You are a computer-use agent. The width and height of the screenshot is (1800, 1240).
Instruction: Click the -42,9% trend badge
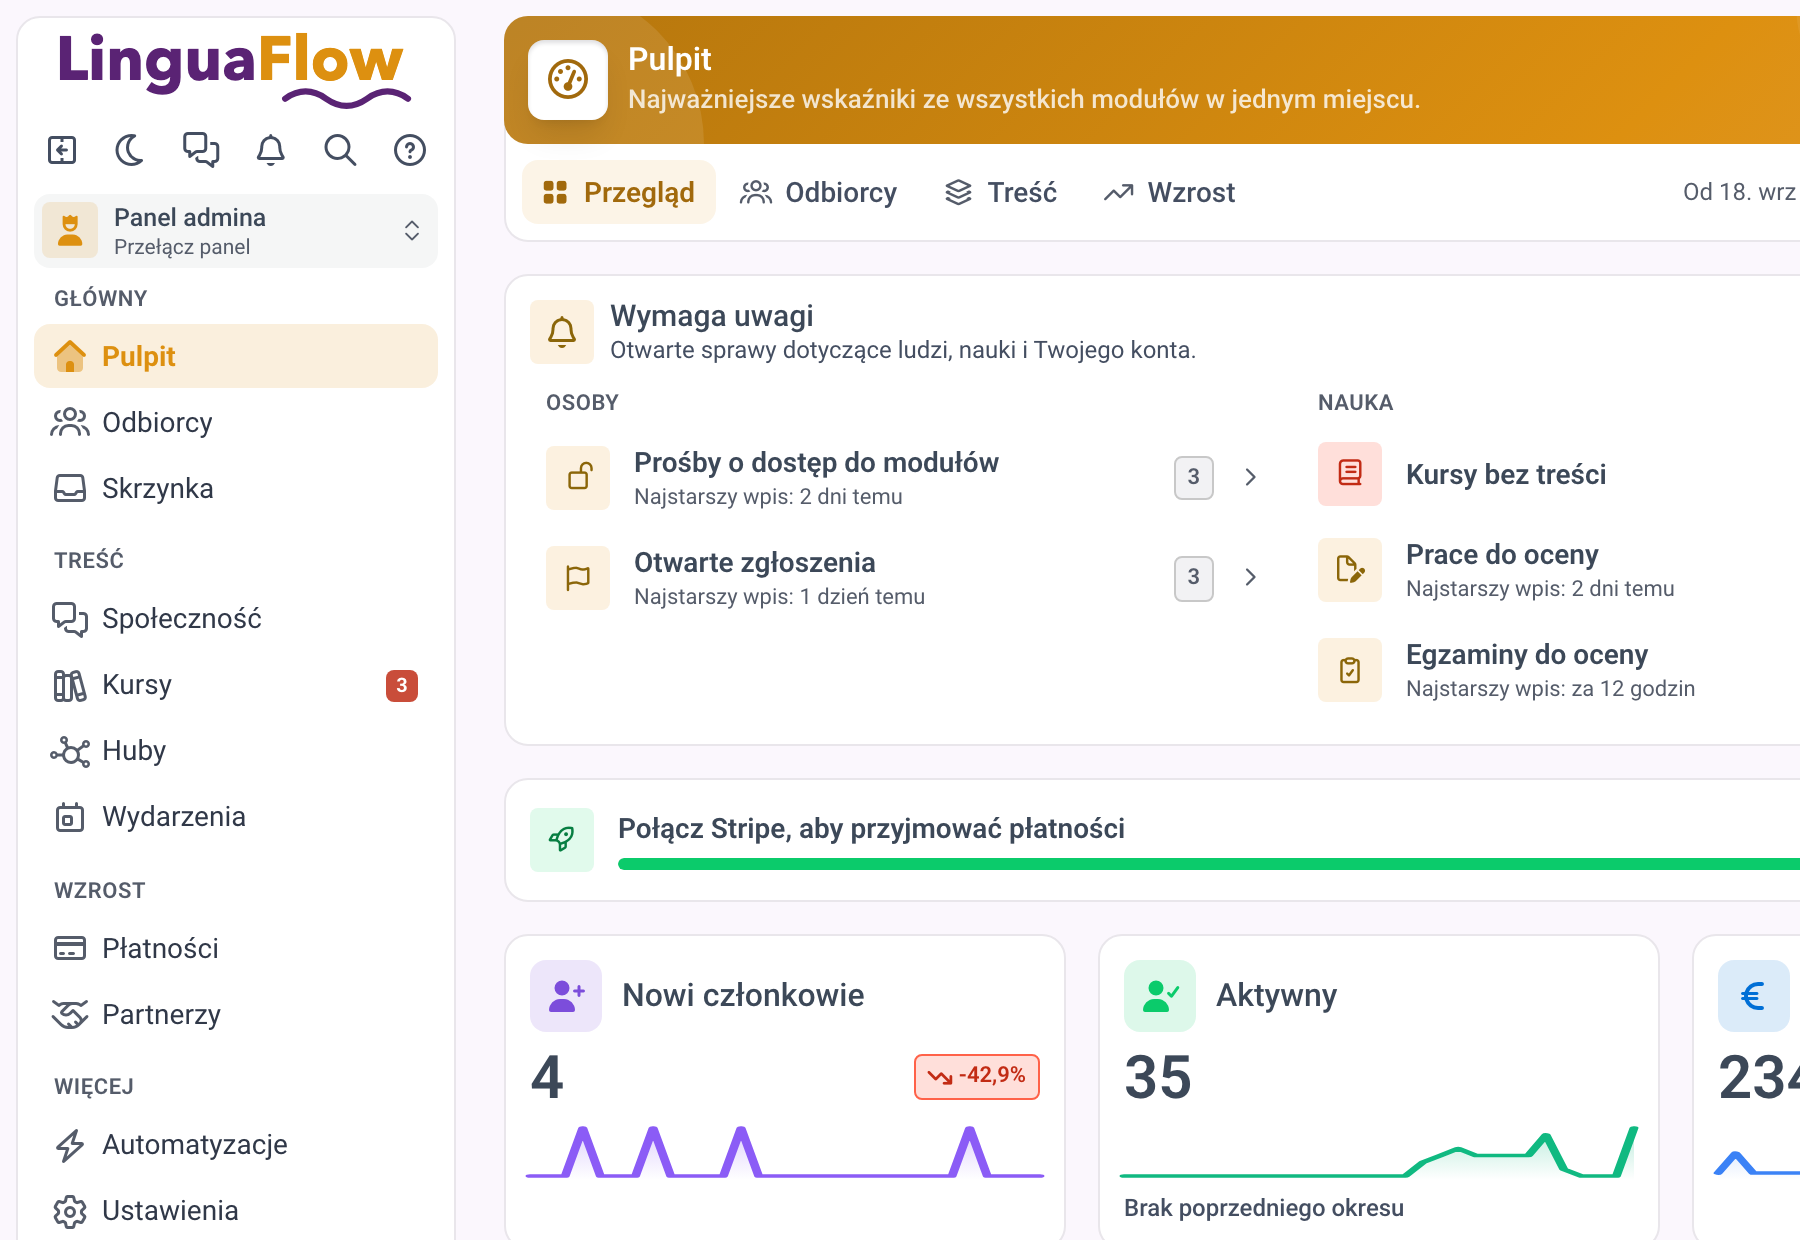(x=977, y=1077)
